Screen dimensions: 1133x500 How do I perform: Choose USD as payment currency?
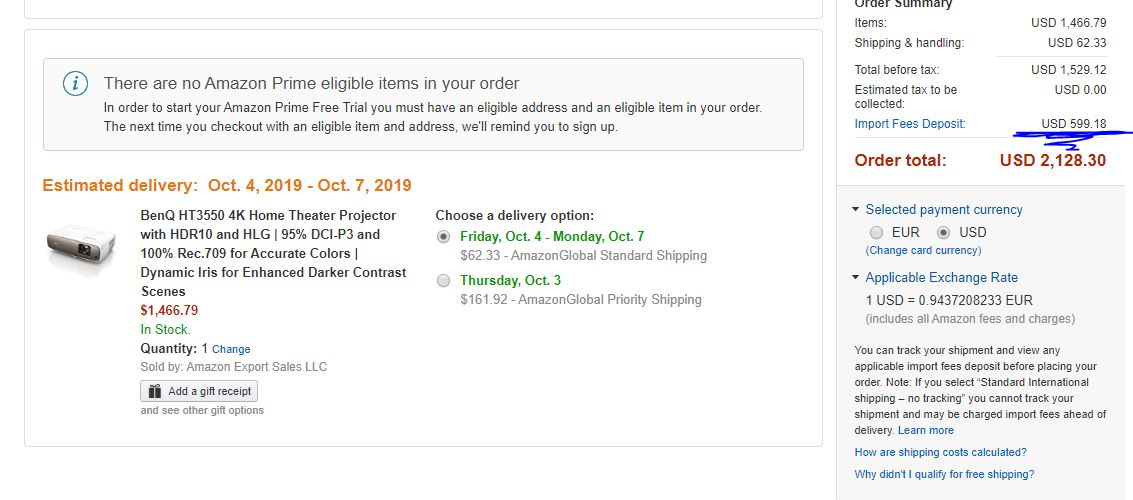(944, 232)
